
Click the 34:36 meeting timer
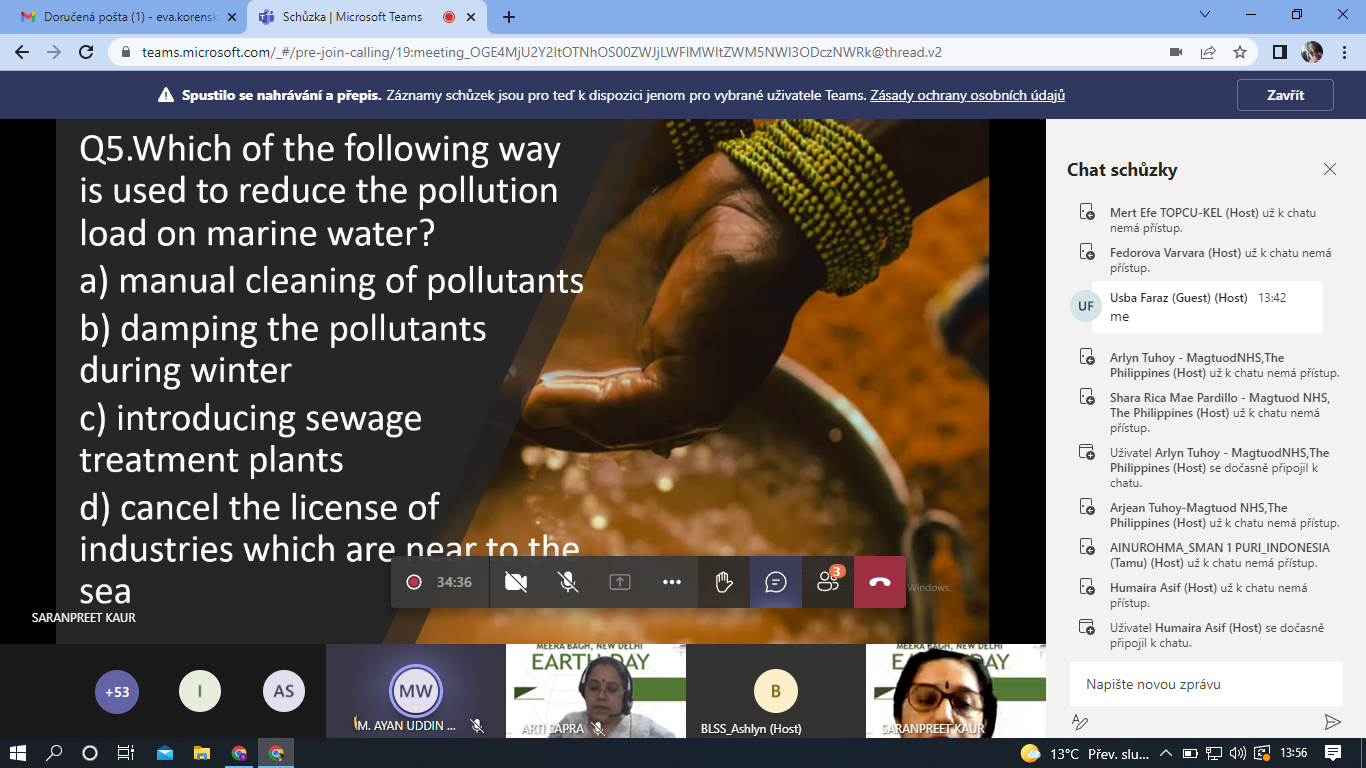click(x=454, y=582)
